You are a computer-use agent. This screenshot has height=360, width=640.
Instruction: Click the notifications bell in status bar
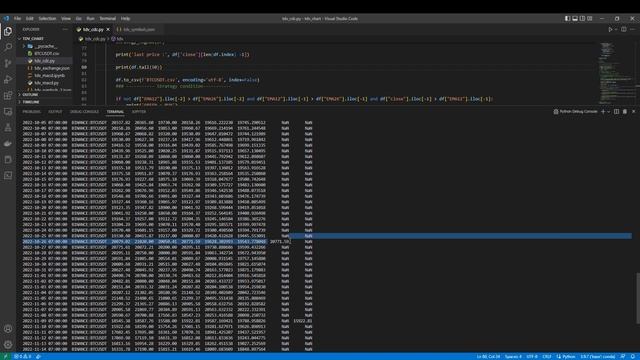pos(633,356)
